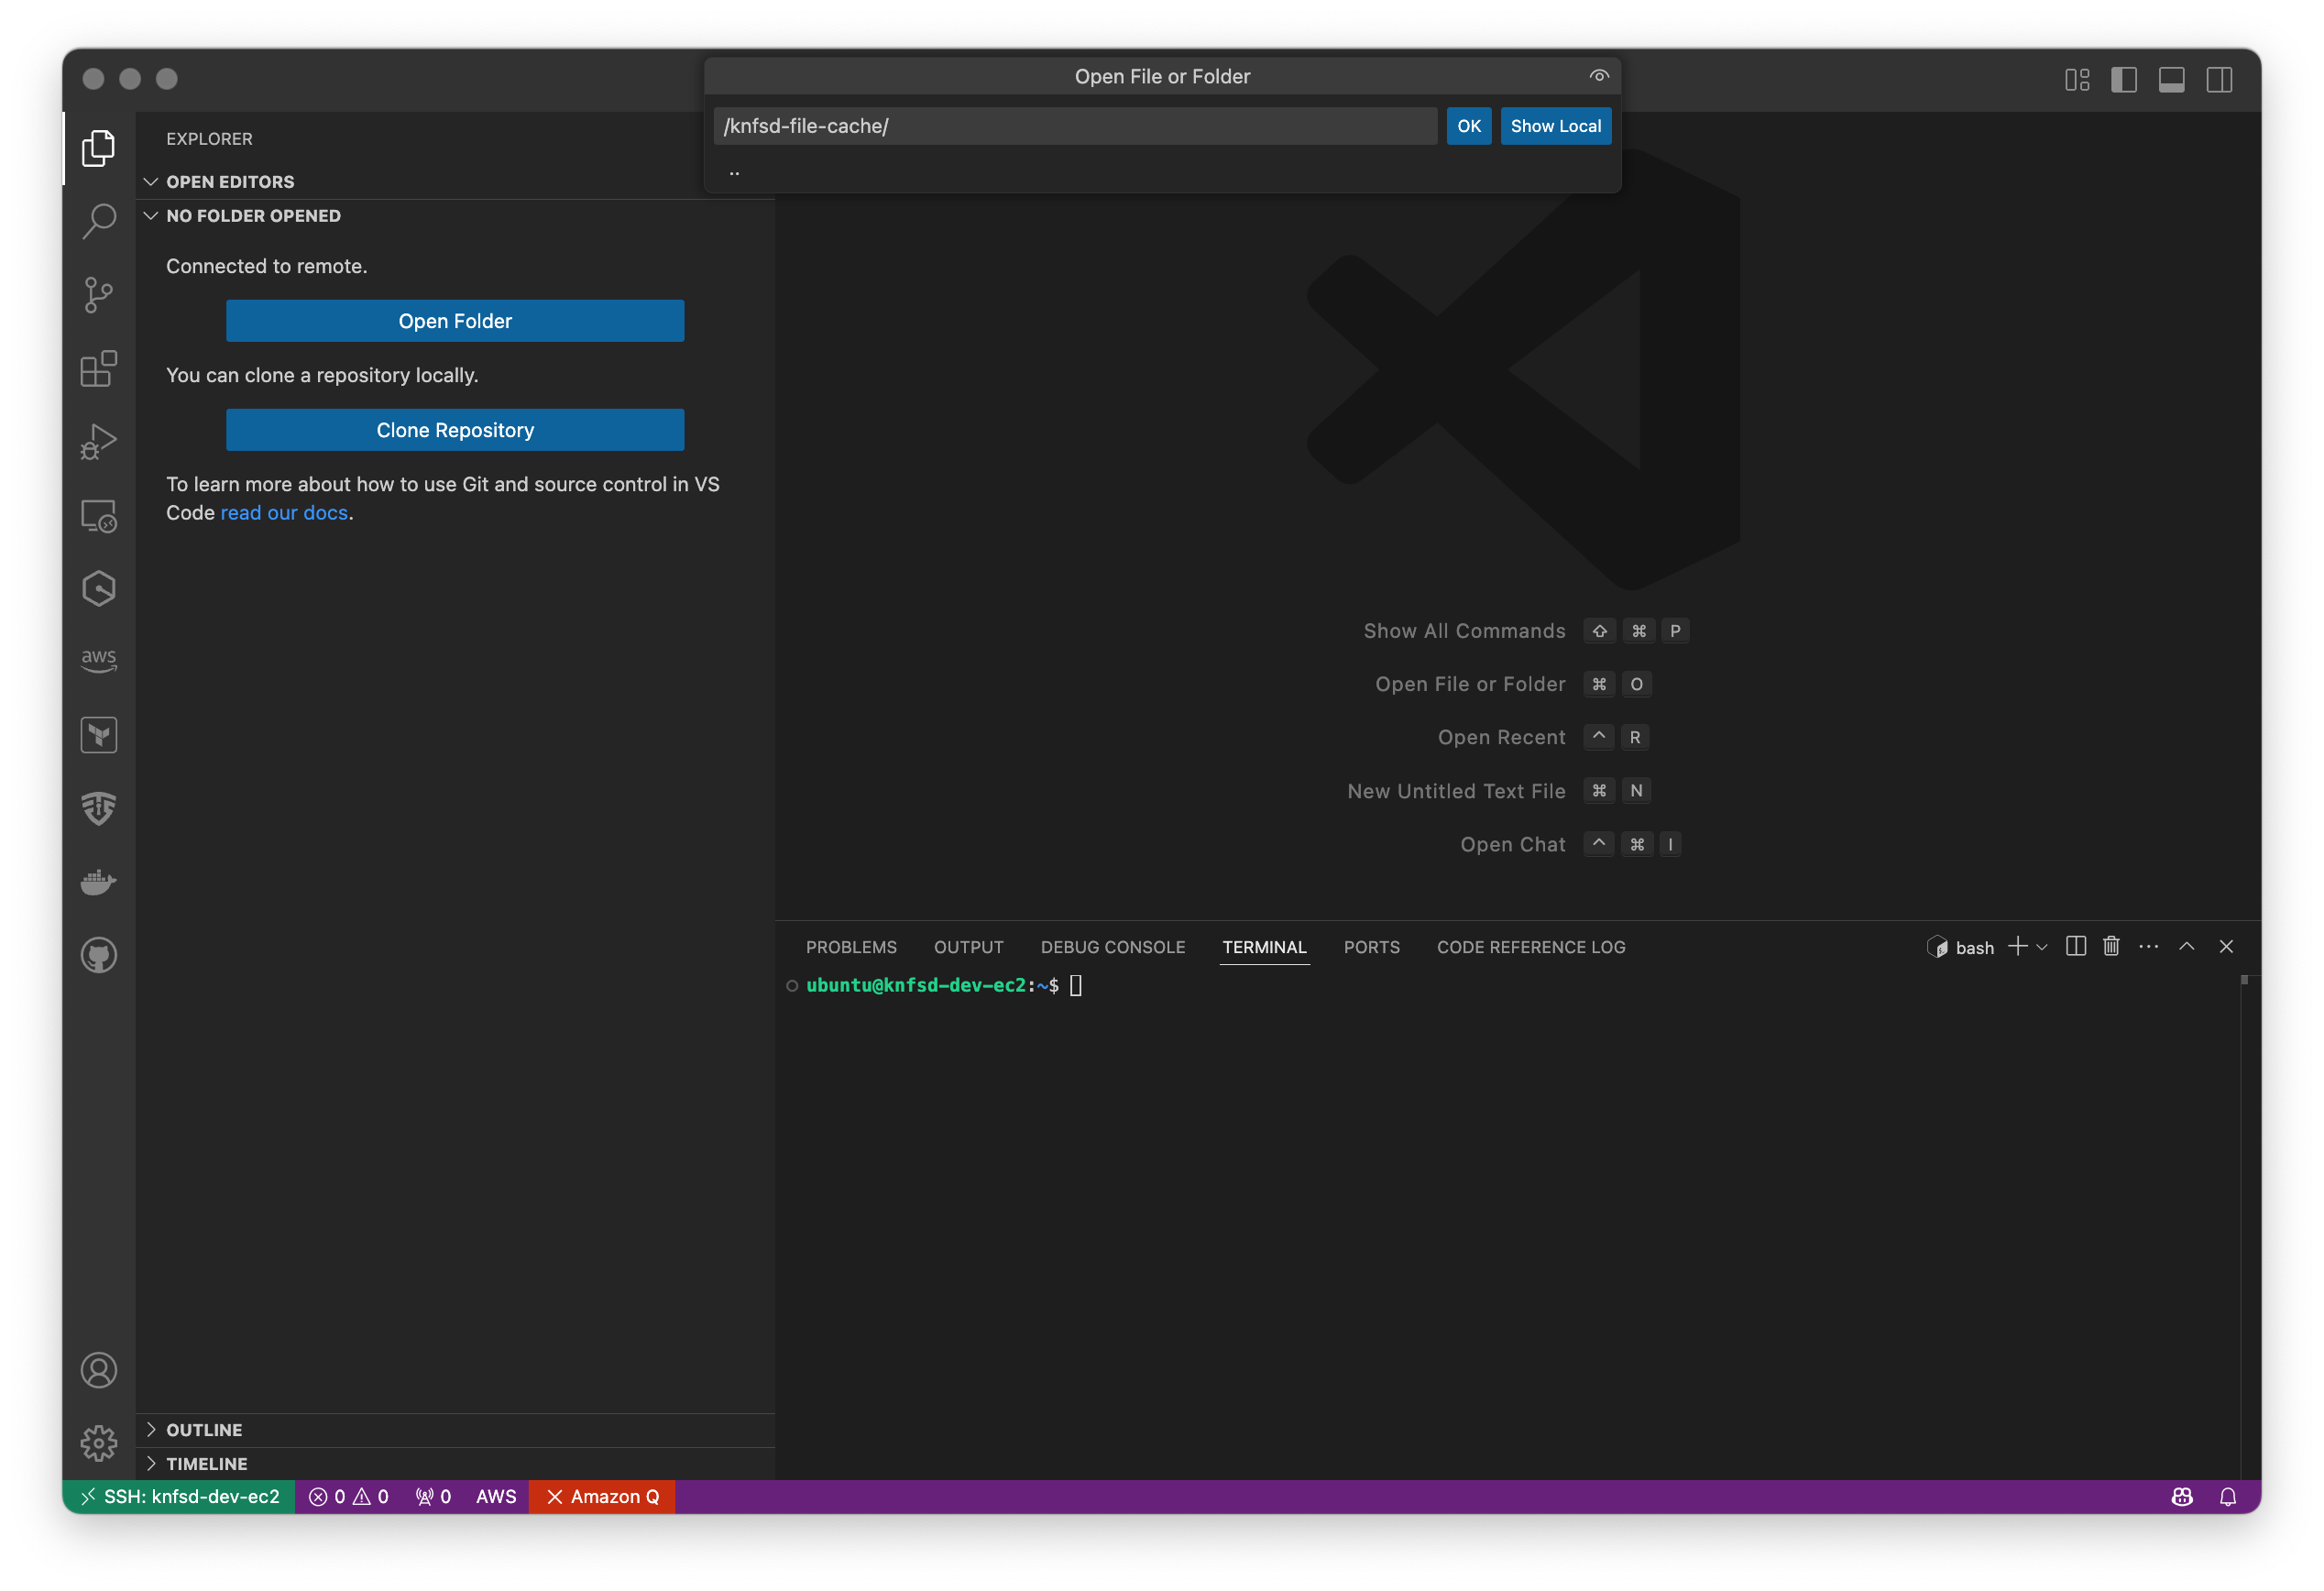
Task: Open the Docker sidebar icon
Action: pyautogui.click(x=98, y=882)
